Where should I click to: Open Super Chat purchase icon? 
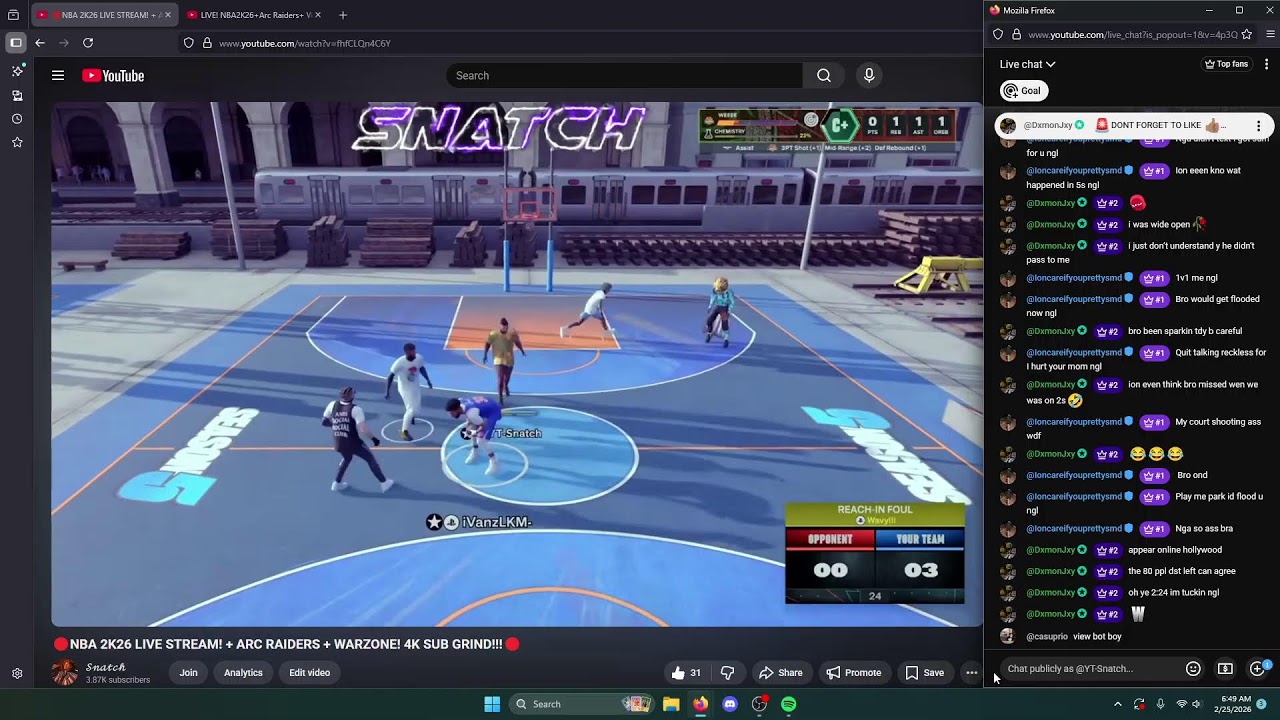click(x=1225, y=669)
